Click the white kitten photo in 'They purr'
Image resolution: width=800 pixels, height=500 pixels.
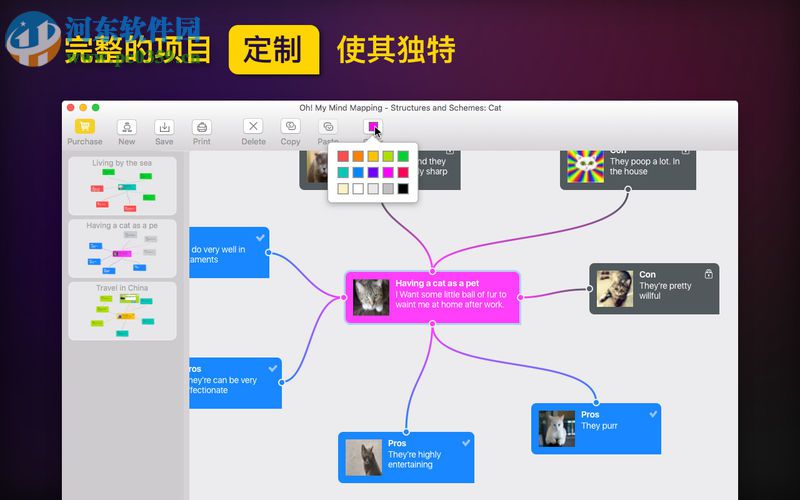pyautogui.click(x=557, y=429)
